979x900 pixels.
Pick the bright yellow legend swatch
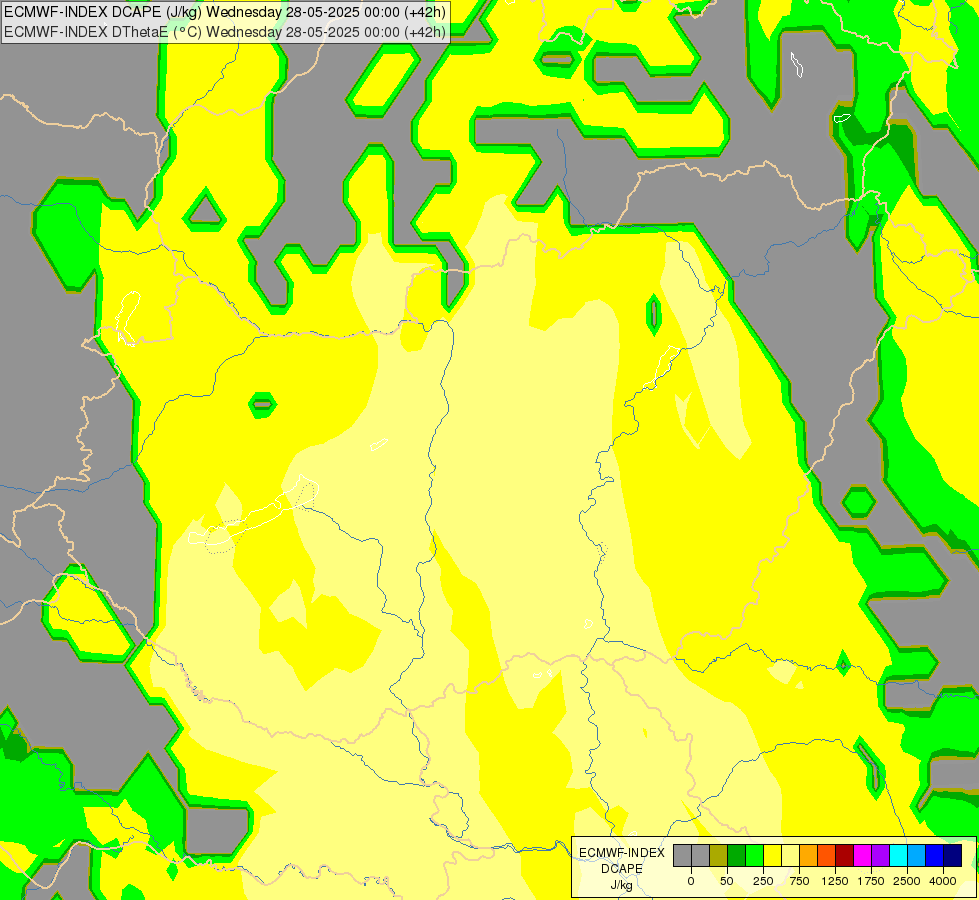coord(773,856)
